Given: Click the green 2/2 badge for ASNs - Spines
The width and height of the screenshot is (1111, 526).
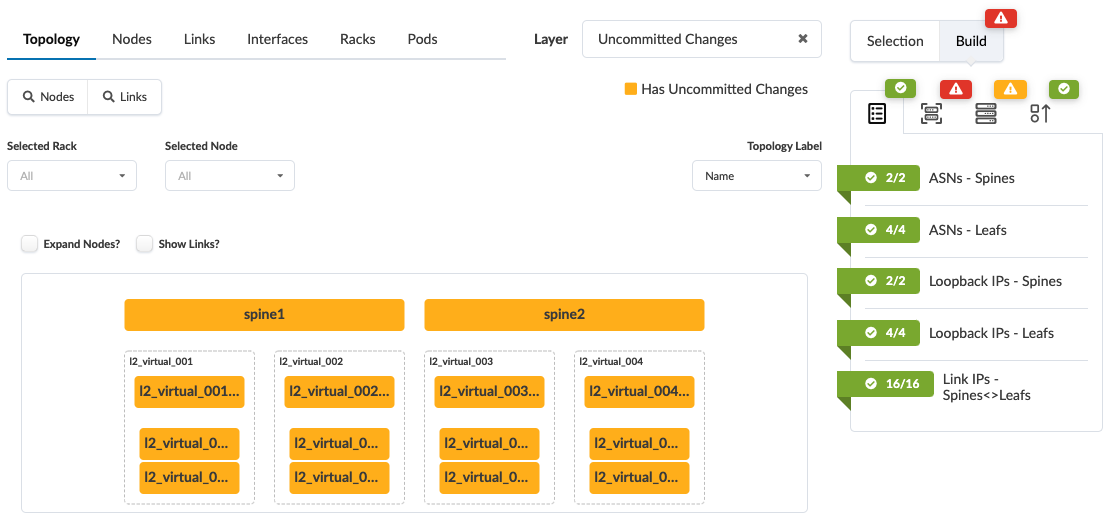Looking at the screenshot, I should (x=885, y=178).
